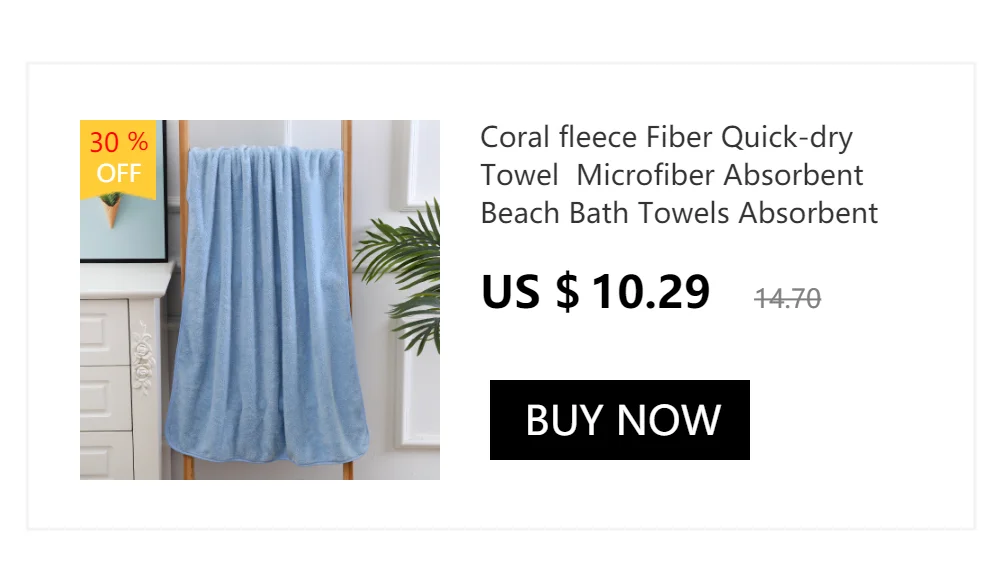
Task: Select the 'Beach Bath Towels Absorbent' title line
Action: click(679, 213)
